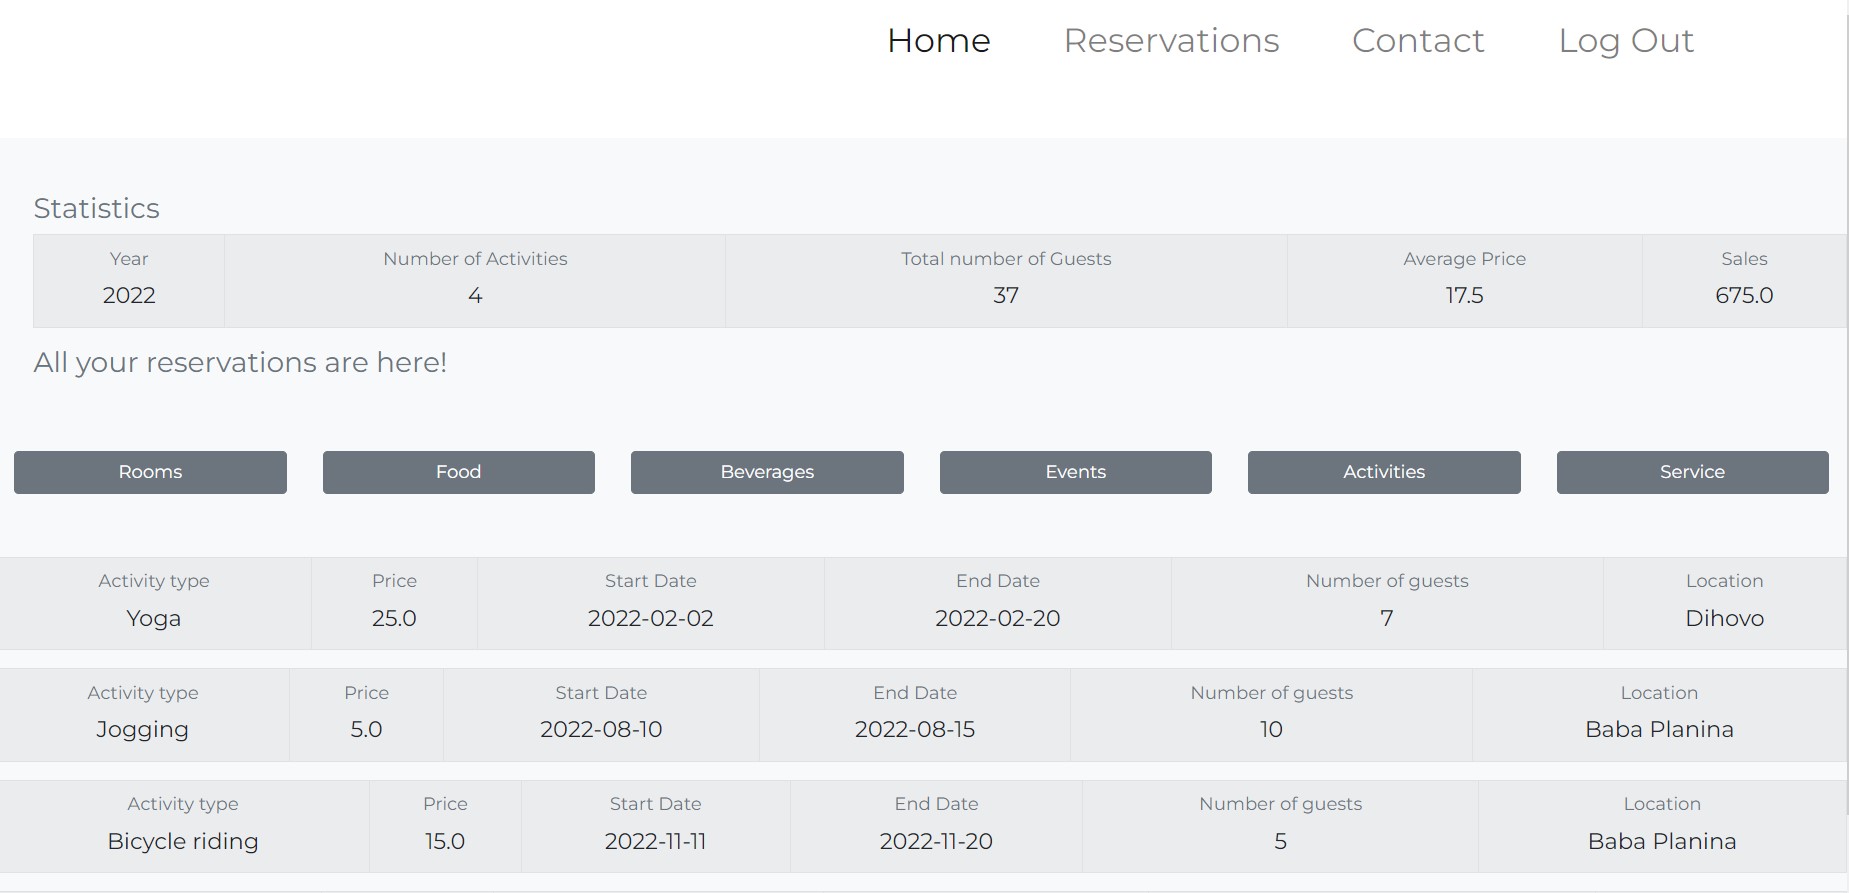Open the Reservations nav link
This screenshot has height=893, width=1849.
click(x=1171, y=41)
